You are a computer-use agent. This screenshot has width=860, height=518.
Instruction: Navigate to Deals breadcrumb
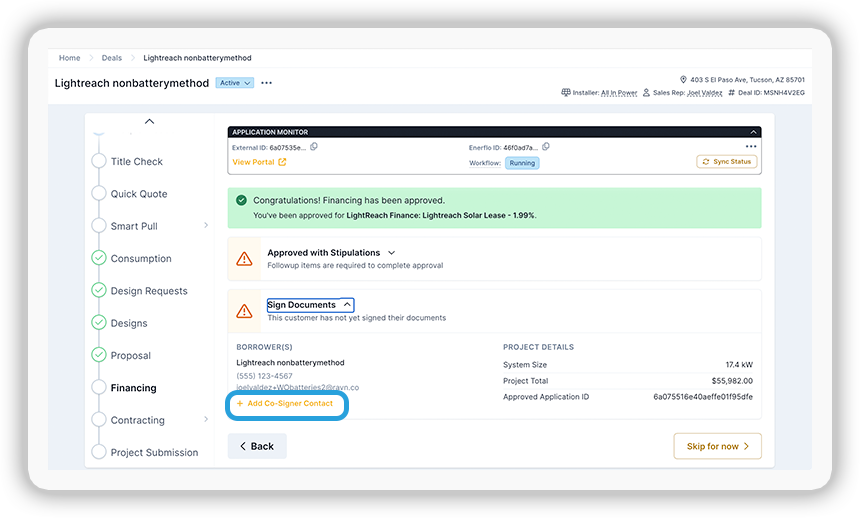point(112,58)
